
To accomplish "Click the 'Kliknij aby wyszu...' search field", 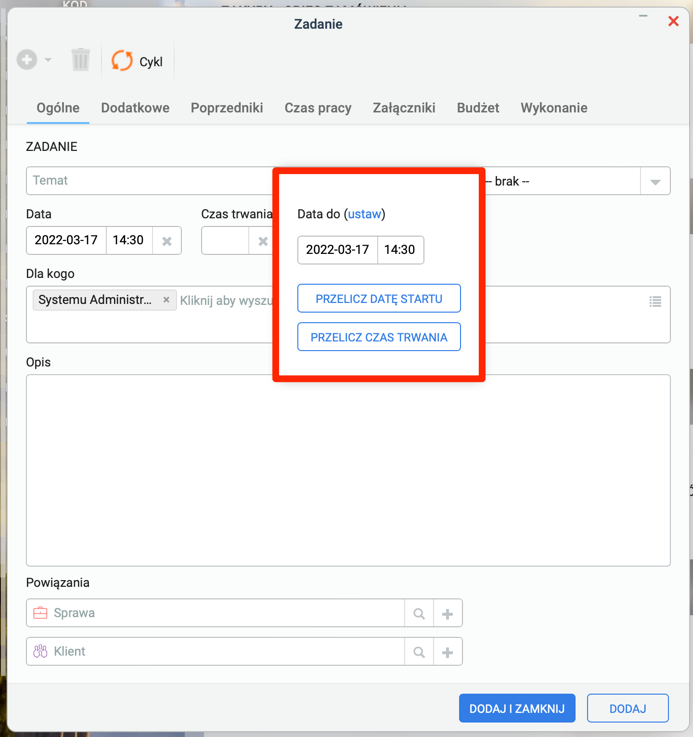I will (x=226, y=300).
